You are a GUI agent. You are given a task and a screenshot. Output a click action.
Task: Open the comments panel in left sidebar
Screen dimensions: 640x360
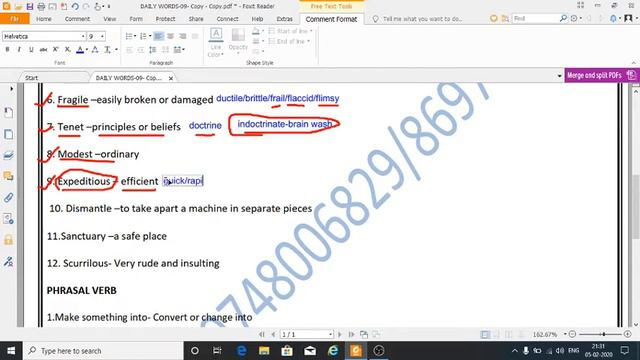(9, 176)
